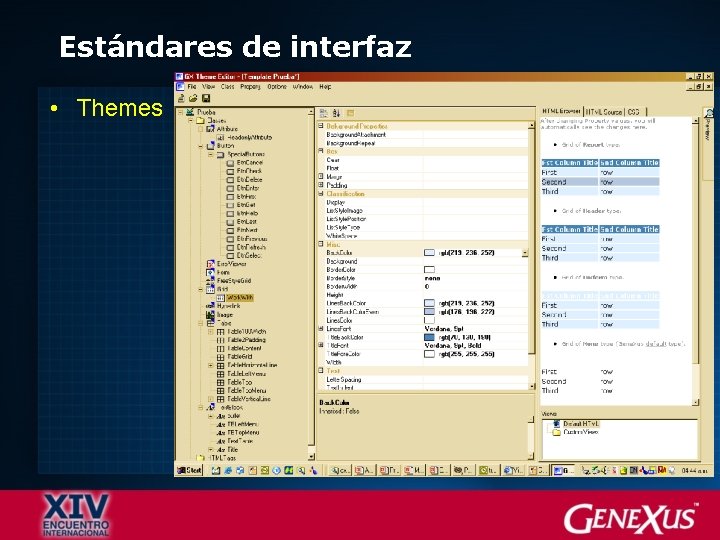
Task: Select the Attribute class icon in tree
Action: click(x=210, y=129)
